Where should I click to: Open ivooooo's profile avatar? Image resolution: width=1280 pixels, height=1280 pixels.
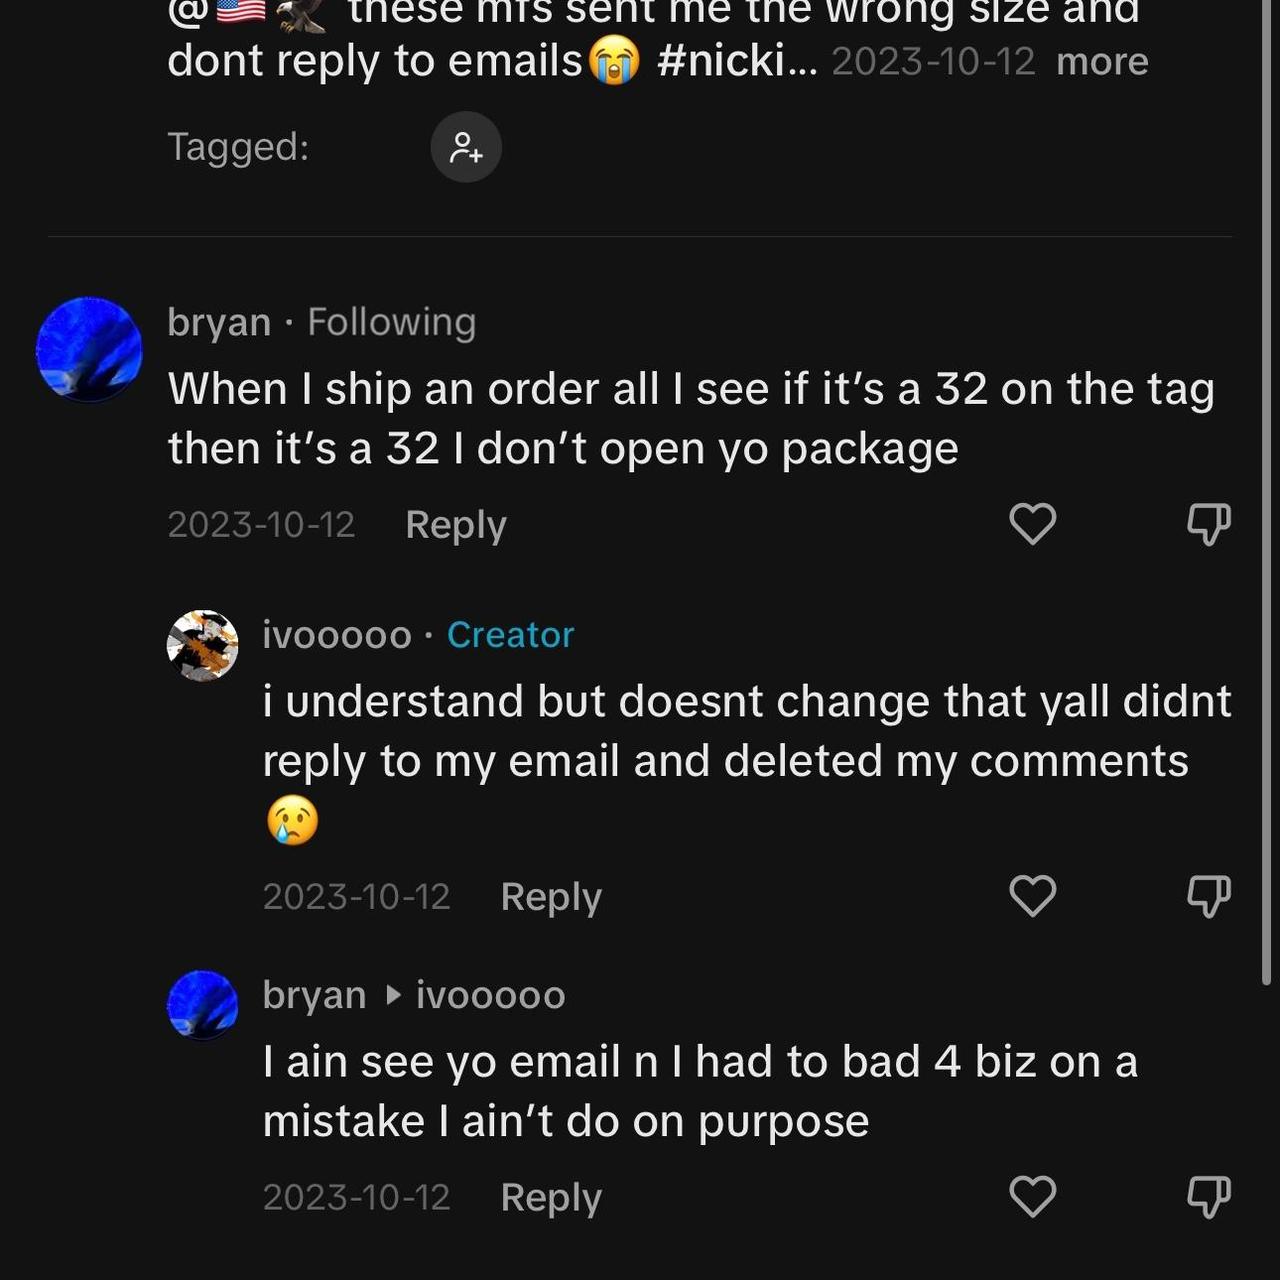pyautogui.click(x=202, y=645)
